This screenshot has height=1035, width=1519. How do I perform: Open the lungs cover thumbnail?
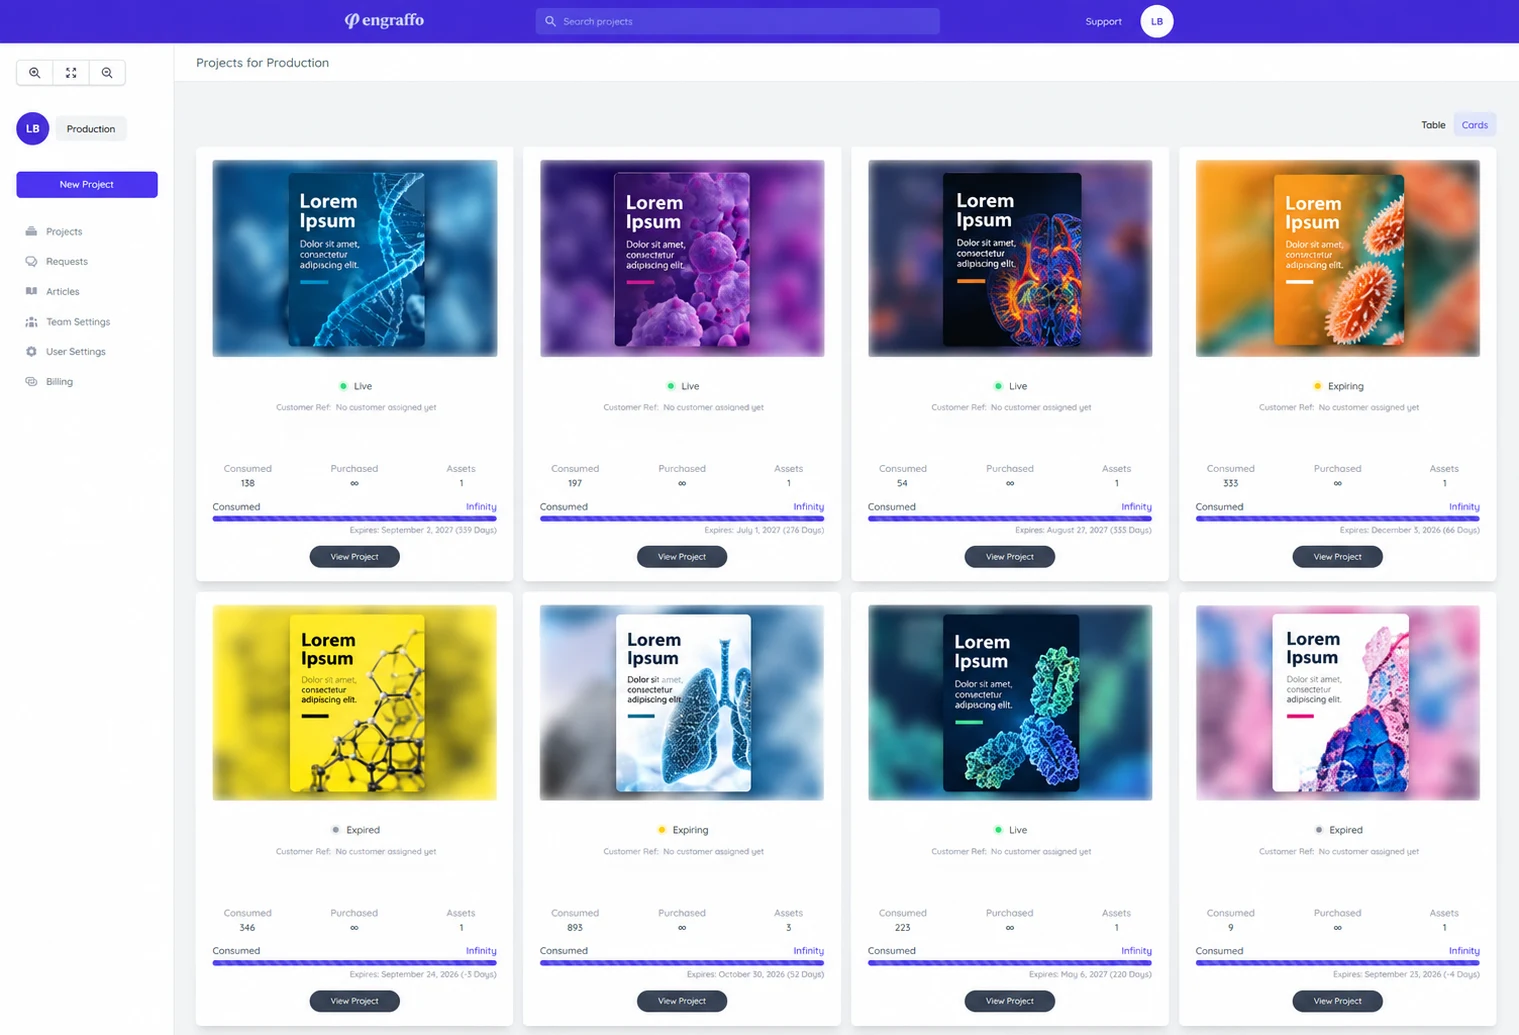pyautogui.click(x=682, y=702)
